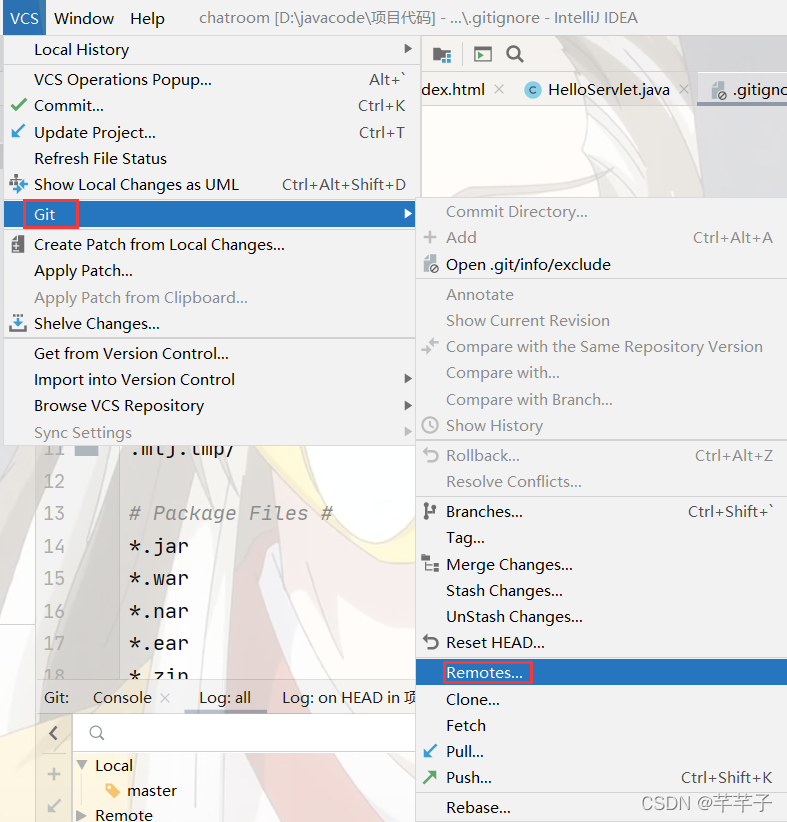787x822 pixels.
Task: Expand Local History submenu
Action: (x=210, y=49)
